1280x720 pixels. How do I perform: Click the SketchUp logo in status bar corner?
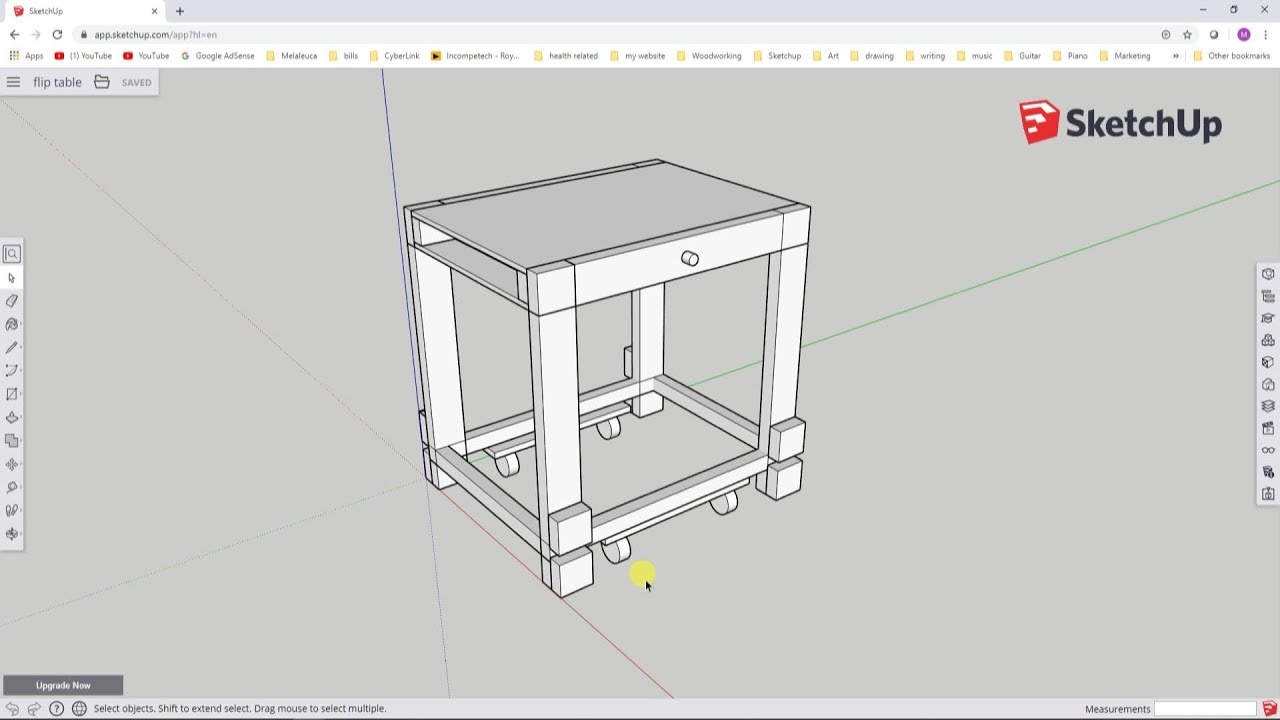click(1269, 709)
